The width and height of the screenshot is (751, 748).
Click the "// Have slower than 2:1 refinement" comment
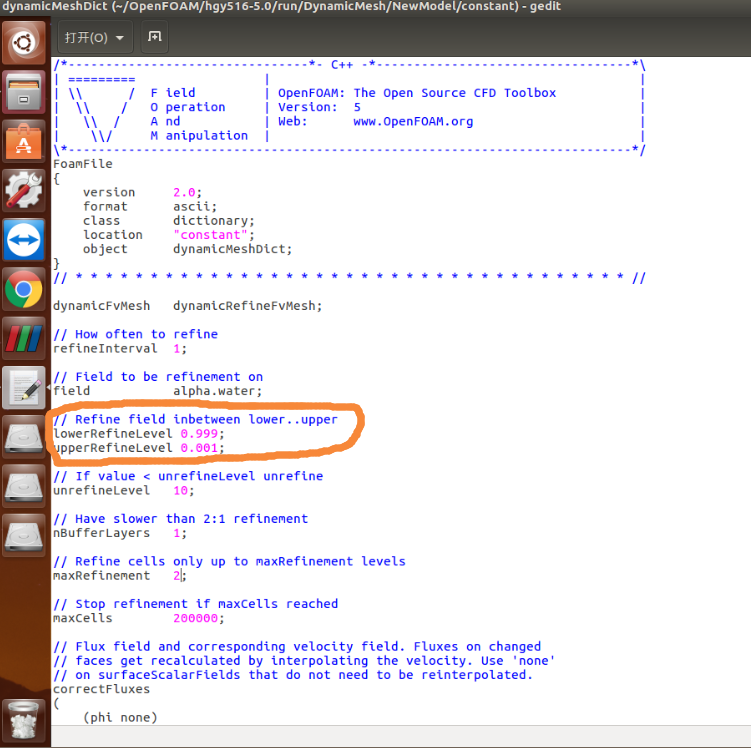[181, 519]
